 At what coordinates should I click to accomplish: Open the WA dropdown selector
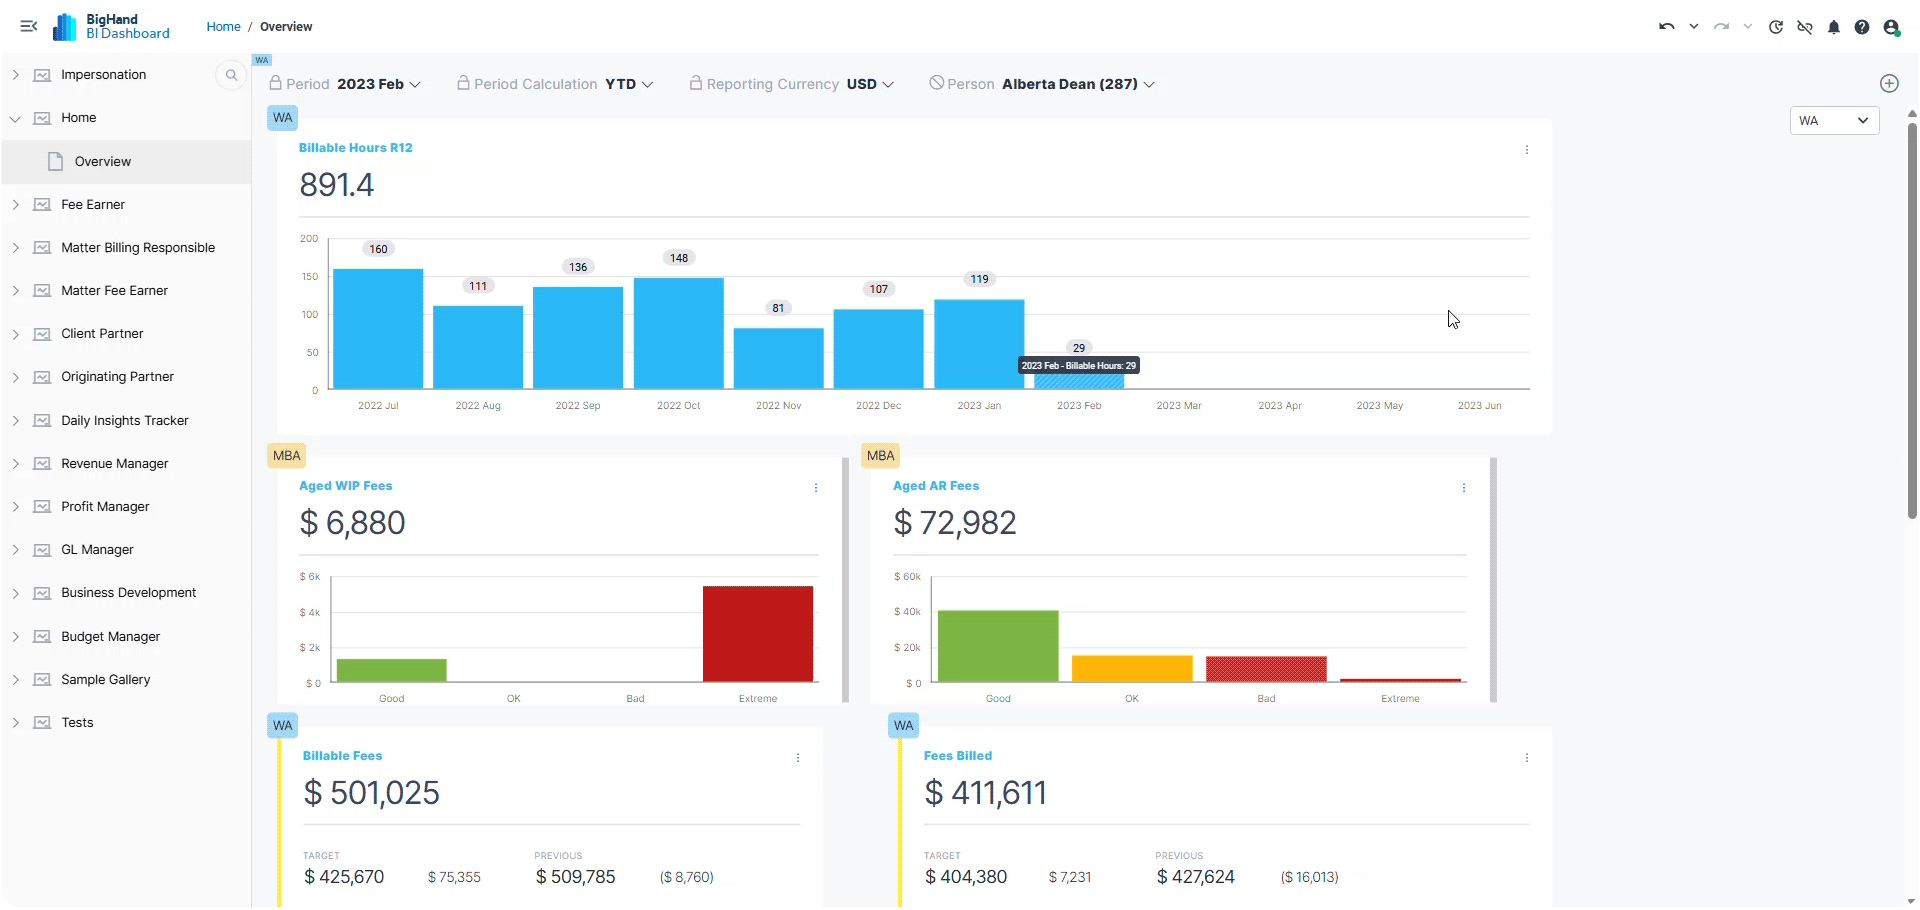click(1835, 121)
